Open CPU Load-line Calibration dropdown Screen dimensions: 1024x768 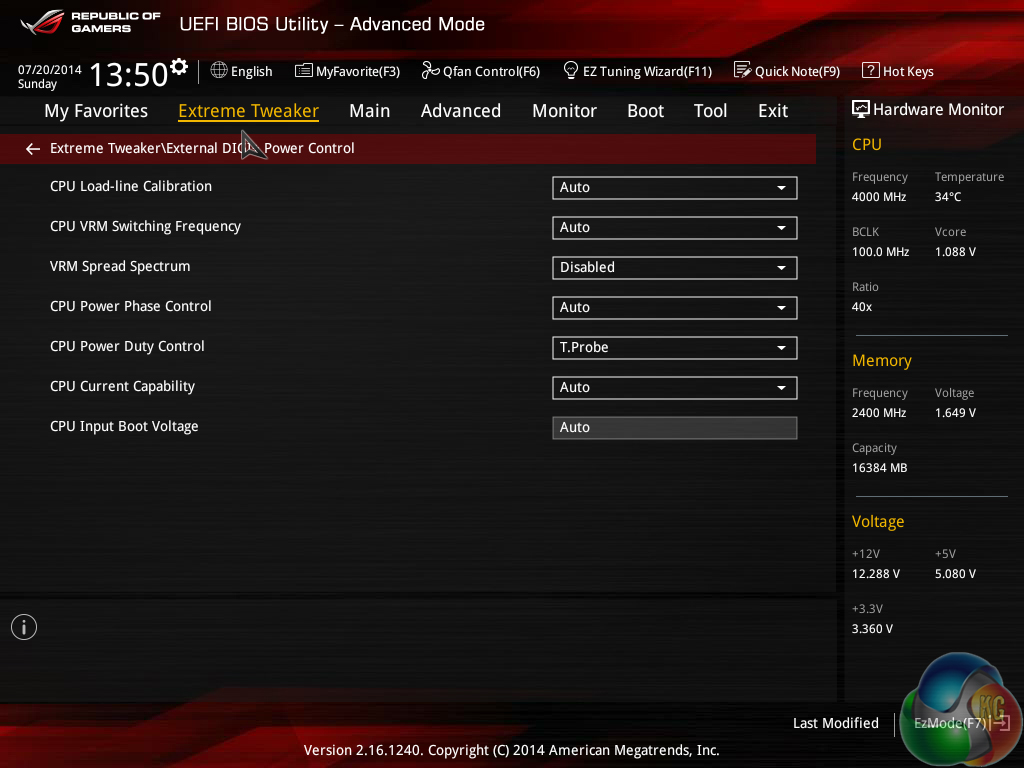(x=675, y=188)
